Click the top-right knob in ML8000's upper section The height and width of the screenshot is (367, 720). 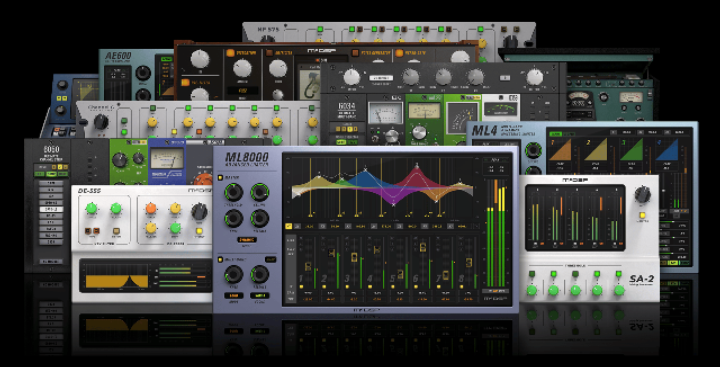(259, 192)
